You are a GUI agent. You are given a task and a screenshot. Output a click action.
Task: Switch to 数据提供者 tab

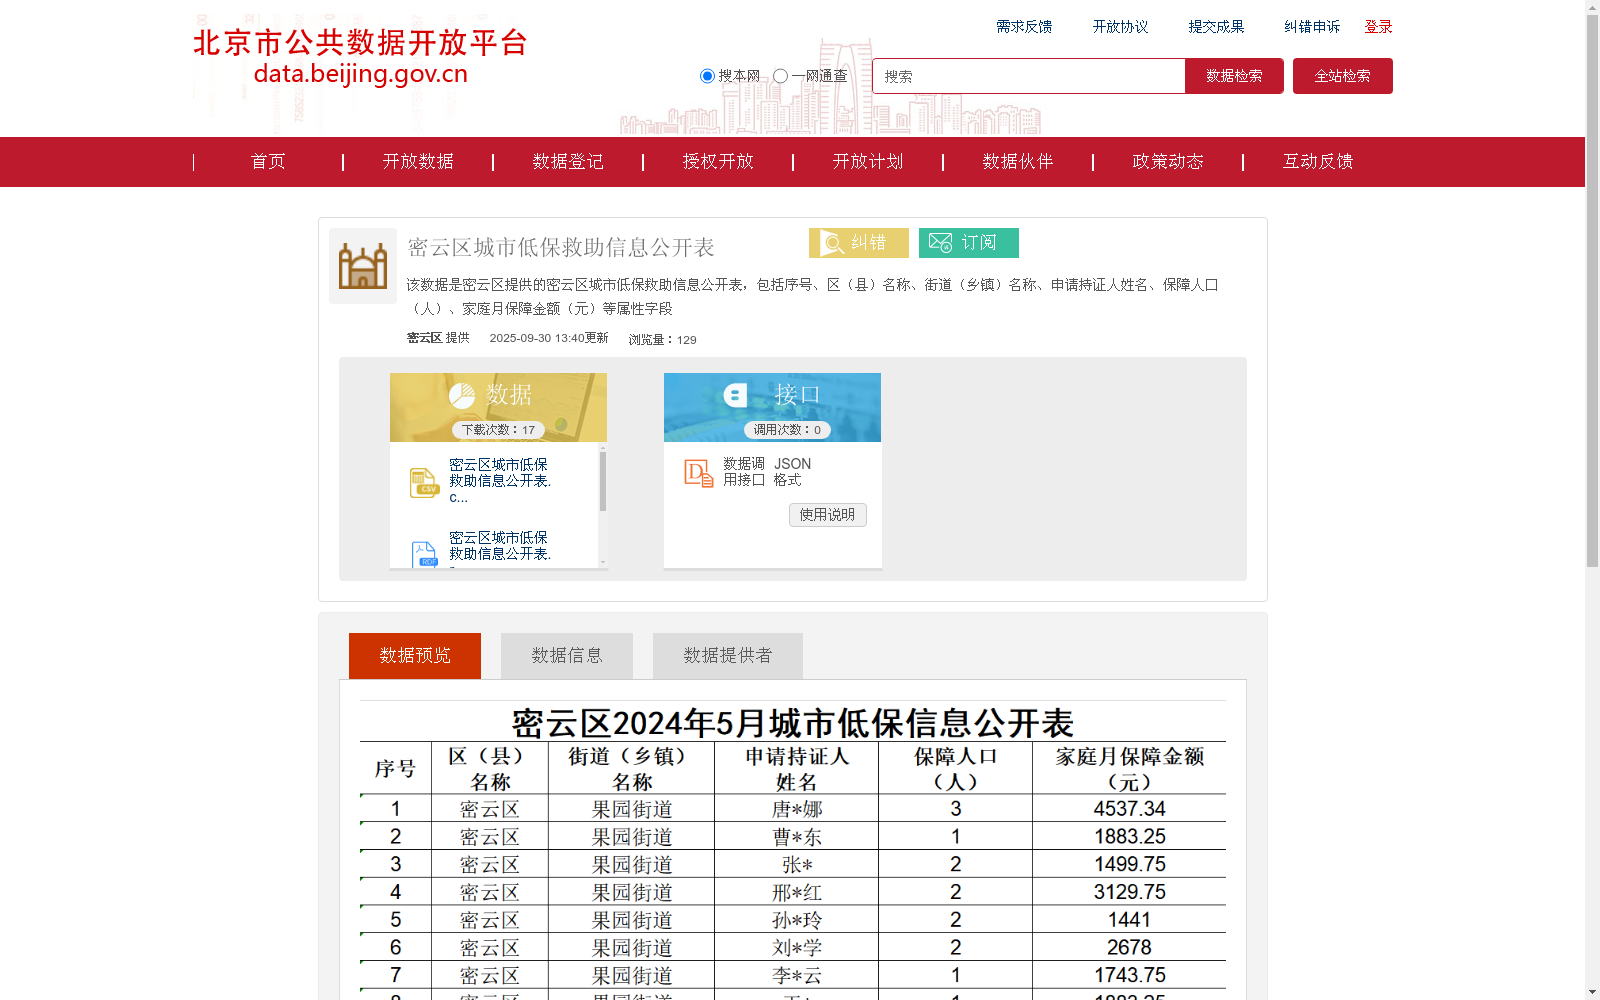point(728,656)
